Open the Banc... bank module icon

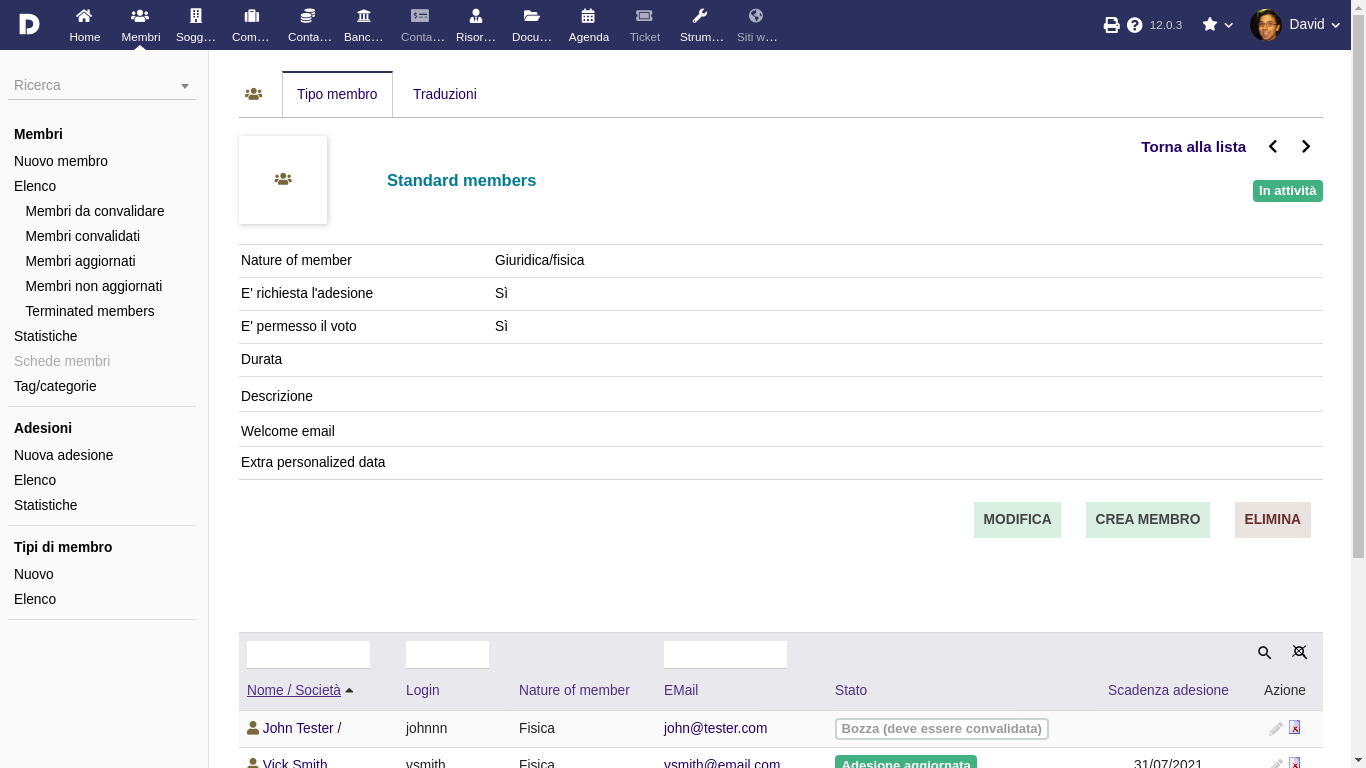coord(364,16)
